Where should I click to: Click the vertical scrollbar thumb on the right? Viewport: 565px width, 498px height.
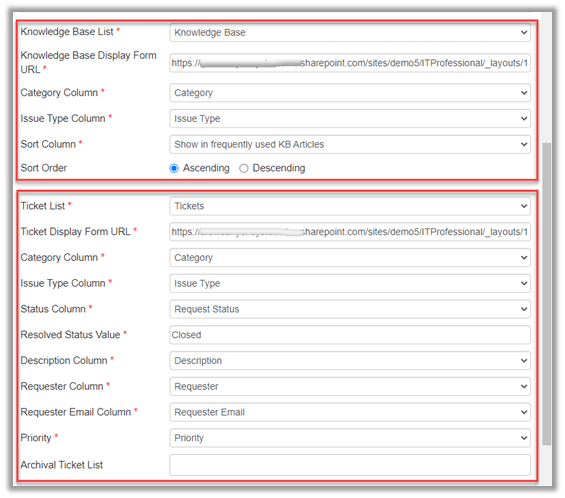pos(547,294)
